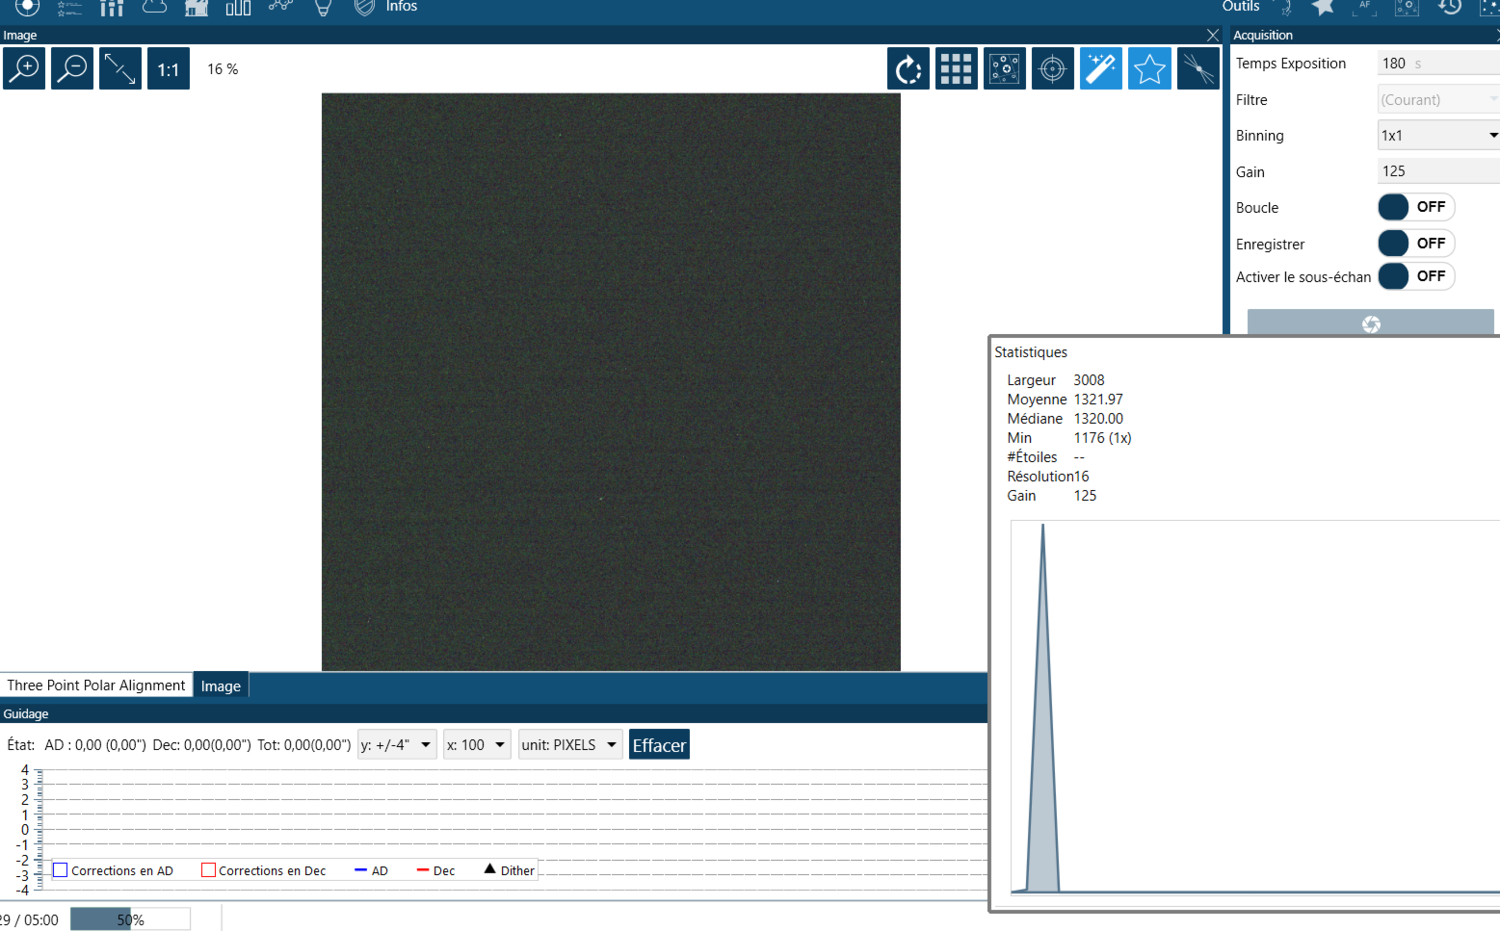Open the plate solve tool above the image

pyautogui.click(x=1004, y=68)
